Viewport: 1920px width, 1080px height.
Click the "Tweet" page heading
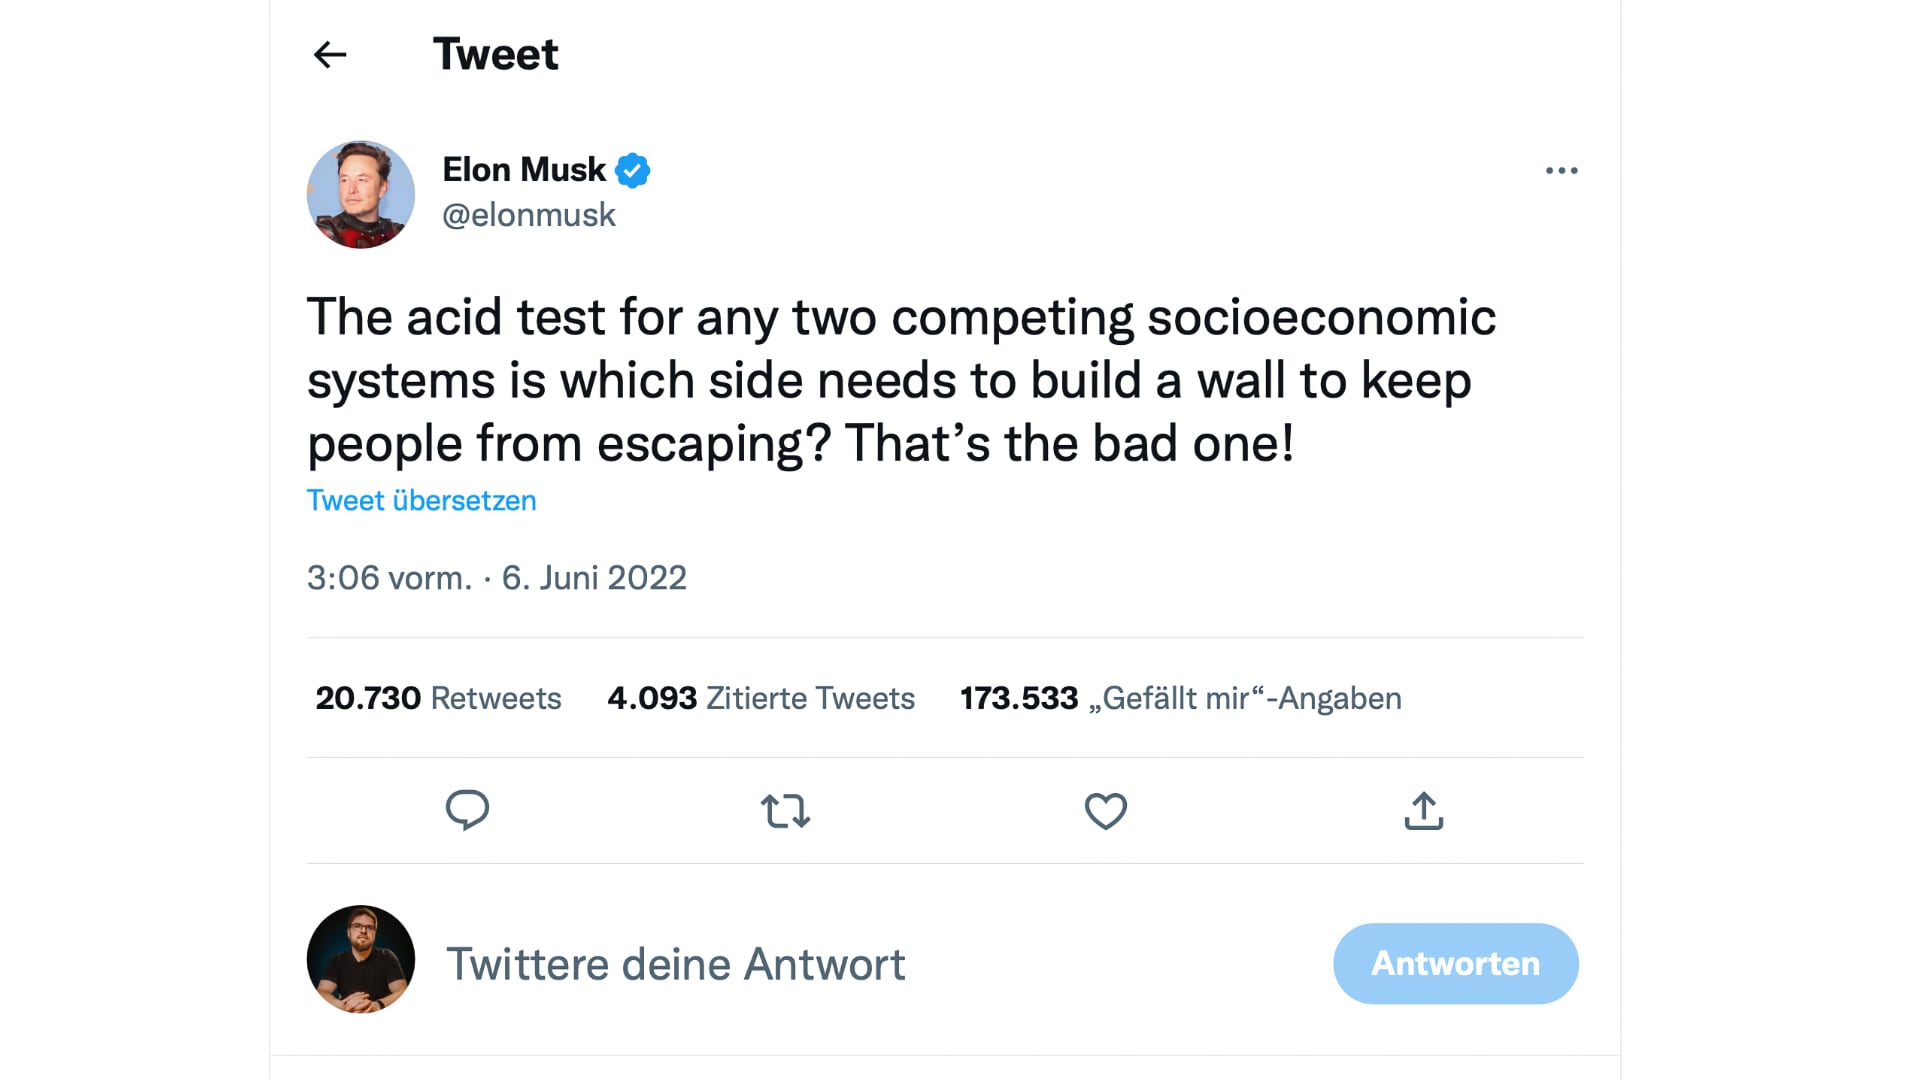[495, 55]
